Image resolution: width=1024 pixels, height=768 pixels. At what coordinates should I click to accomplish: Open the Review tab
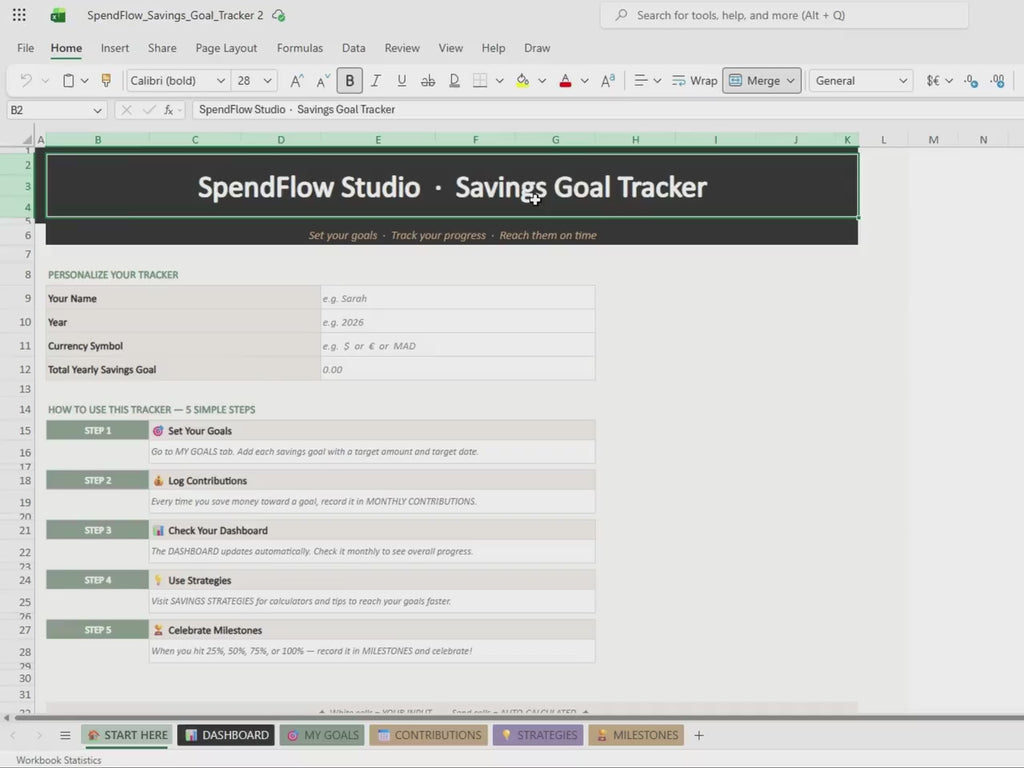[402, 48]
